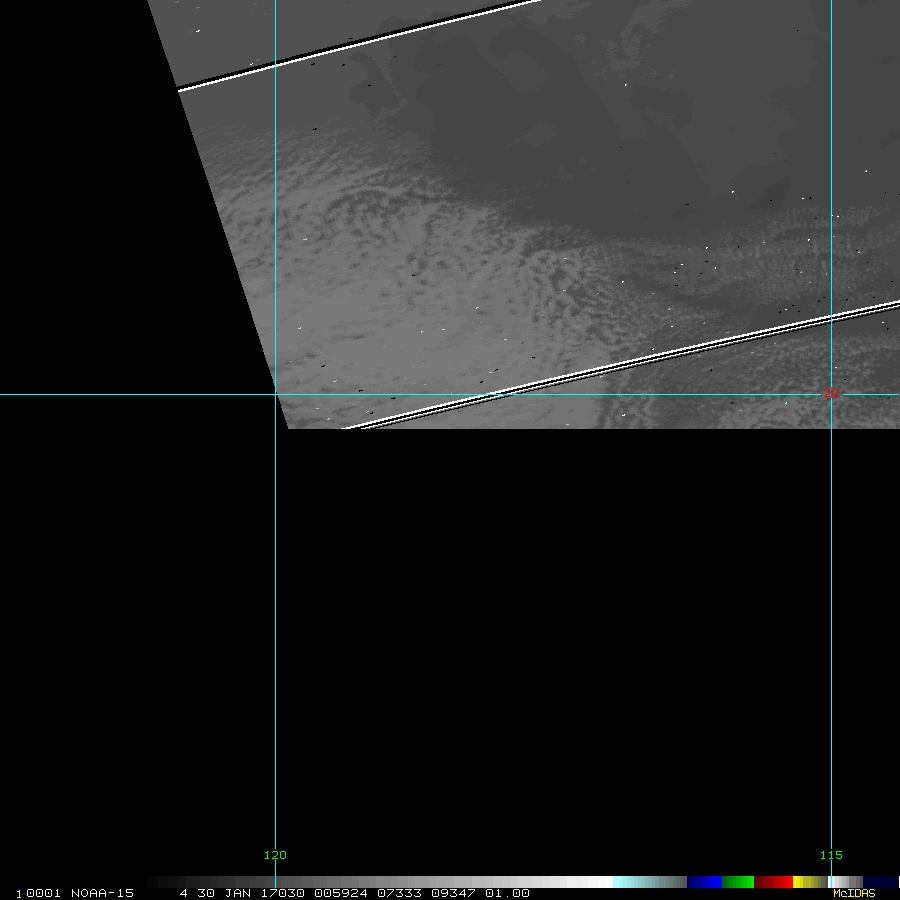Click the green 120 longitude label

click(x=275, y=855)
